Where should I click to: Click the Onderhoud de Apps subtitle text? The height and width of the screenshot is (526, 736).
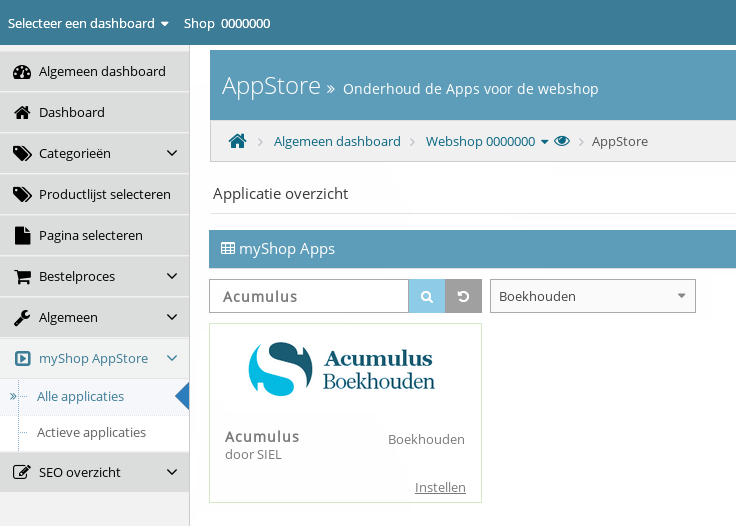pyautogui.click(x=471, y=89)
